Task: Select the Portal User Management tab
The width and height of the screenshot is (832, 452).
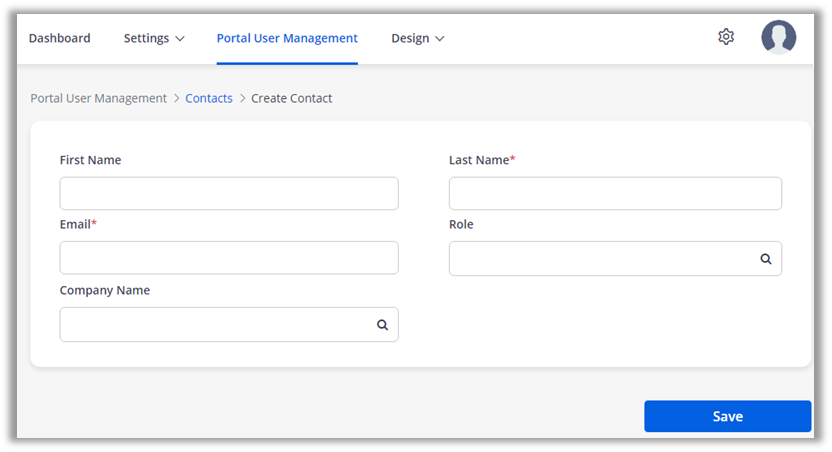Action: 287,38
